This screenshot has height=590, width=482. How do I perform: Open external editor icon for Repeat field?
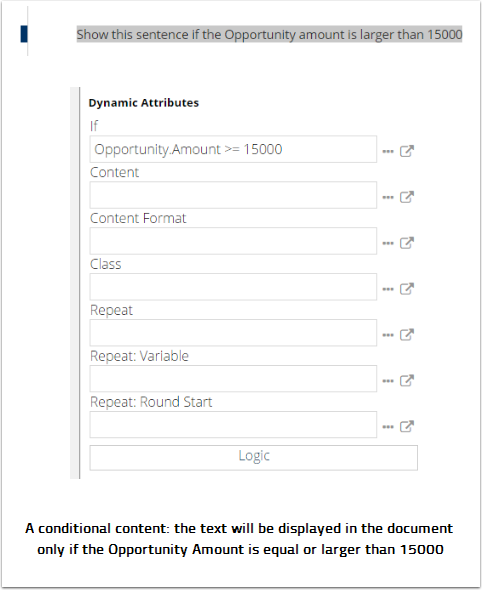click(407, 335)
